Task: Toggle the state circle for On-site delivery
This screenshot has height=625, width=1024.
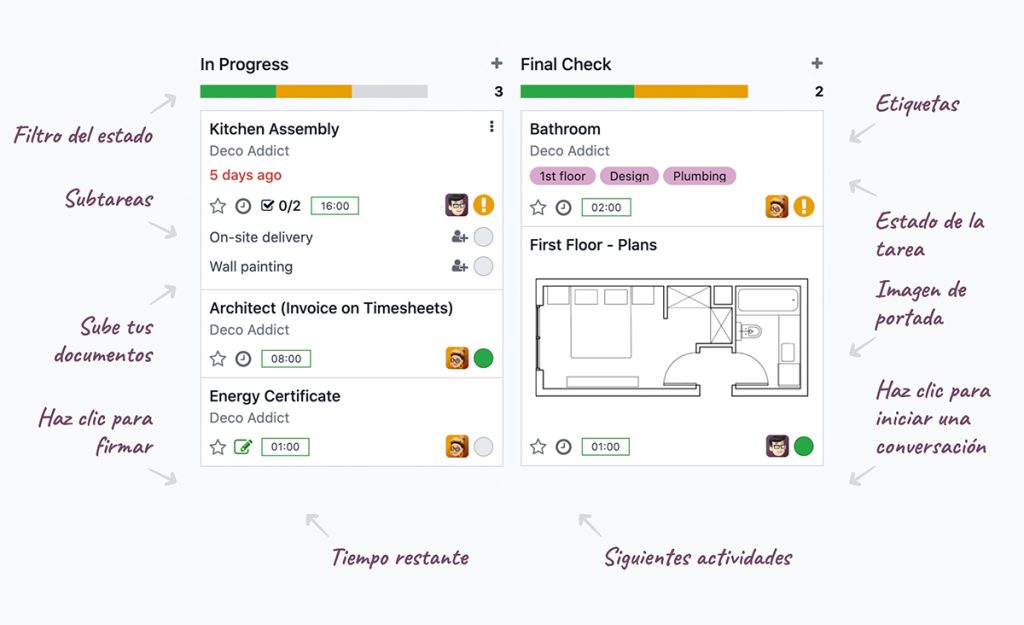Action: click(483, 236)
